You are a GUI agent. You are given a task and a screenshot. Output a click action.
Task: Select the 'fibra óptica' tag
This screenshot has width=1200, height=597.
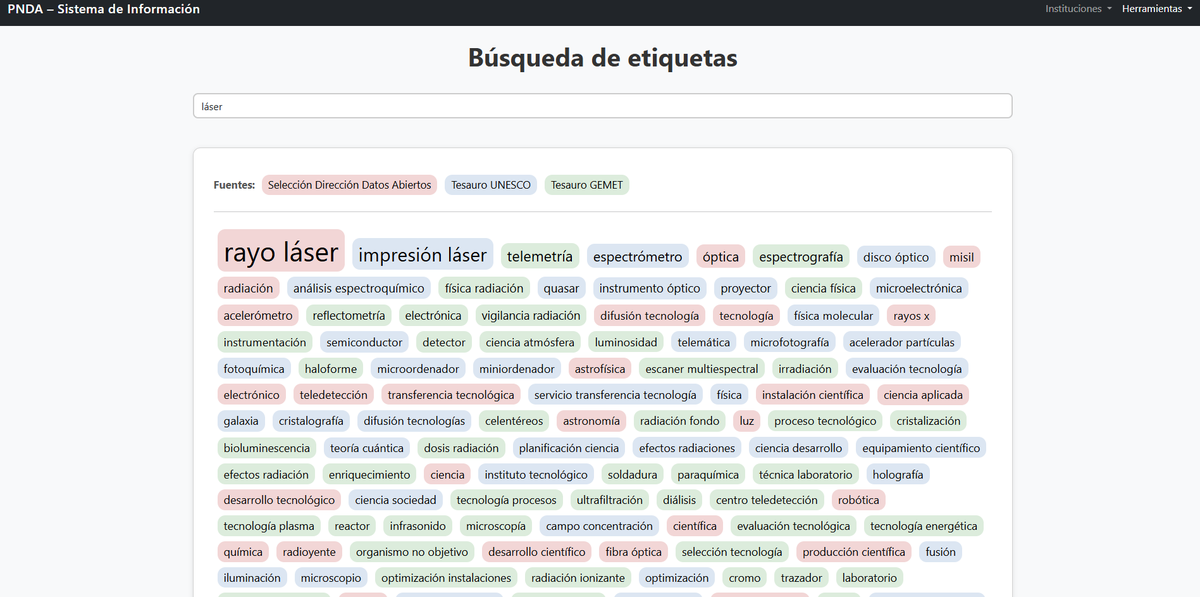[x=634, y=552]
